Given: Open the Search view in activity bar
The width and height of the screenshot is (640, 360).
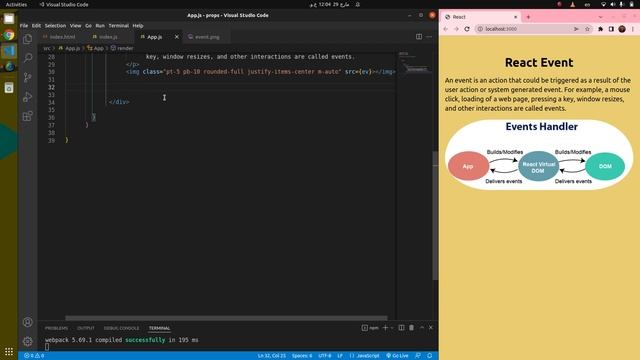Looking at the screenshot, I should pyautogui.click(x=28, y=58).
